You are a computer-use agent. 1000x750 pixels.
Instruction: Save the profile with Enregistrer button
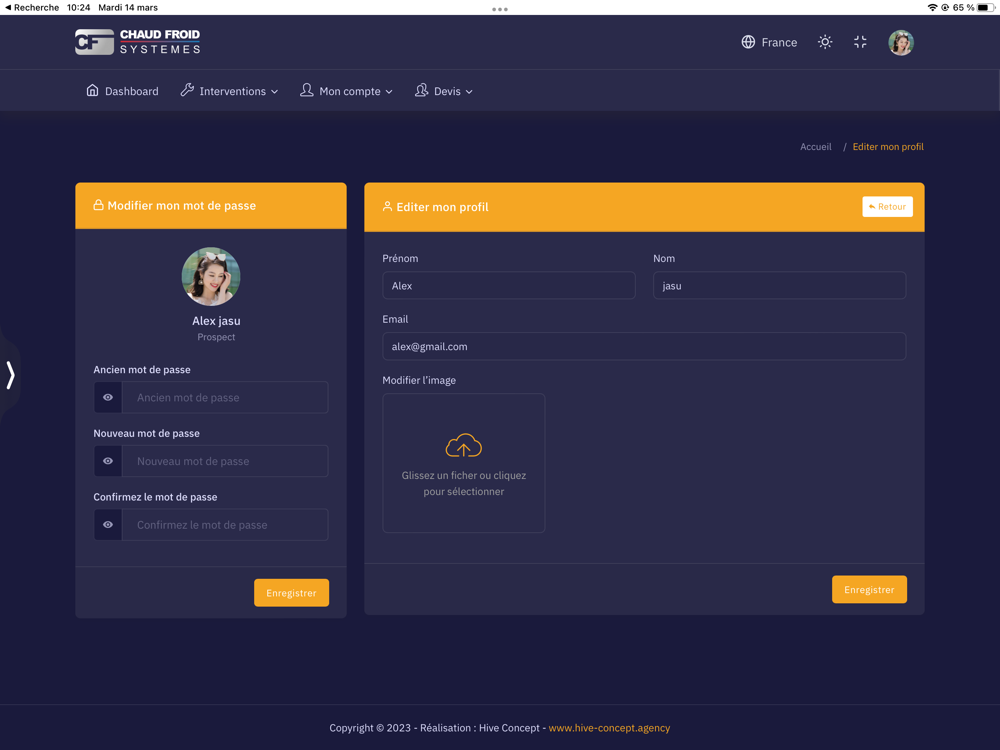869,589
